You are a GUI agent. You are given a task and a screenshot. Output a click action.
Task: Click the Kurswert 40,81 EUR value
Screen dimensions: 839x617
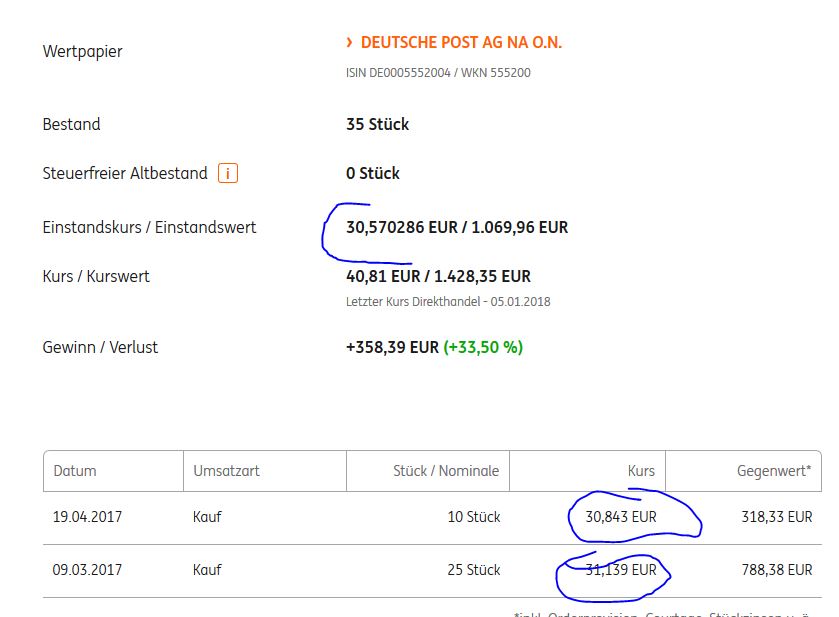[383, 276]
